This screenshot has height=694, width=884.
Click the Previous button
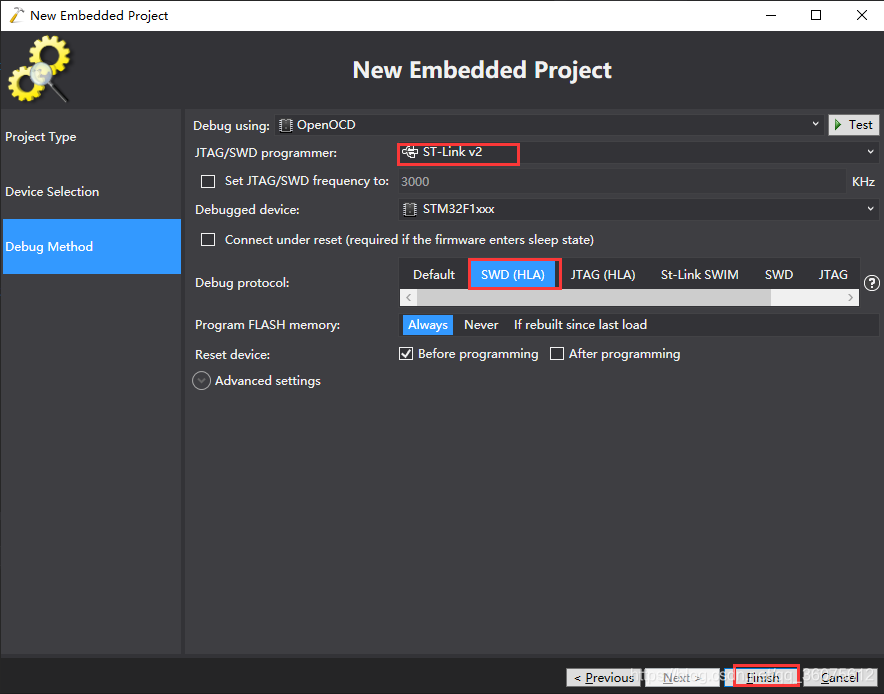(x=603, y=677)
